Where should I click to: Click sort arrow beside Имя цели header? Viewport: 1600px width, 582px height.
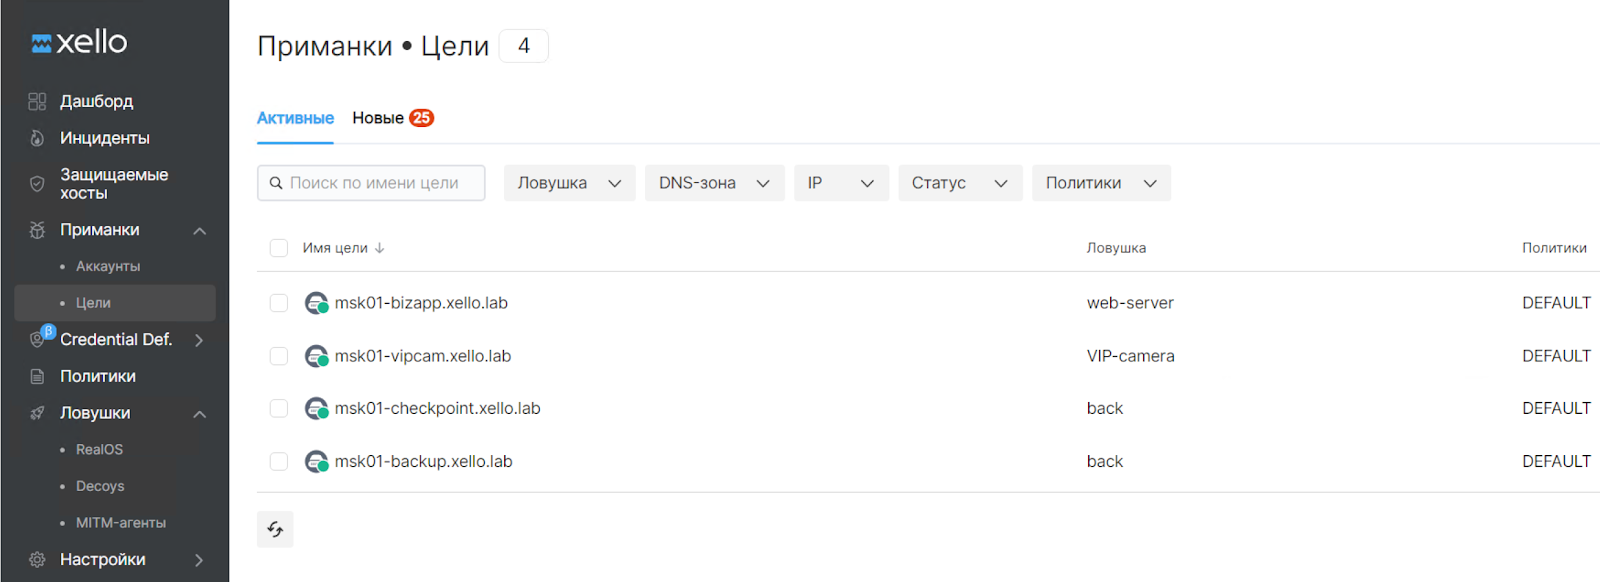pos(380,248)
